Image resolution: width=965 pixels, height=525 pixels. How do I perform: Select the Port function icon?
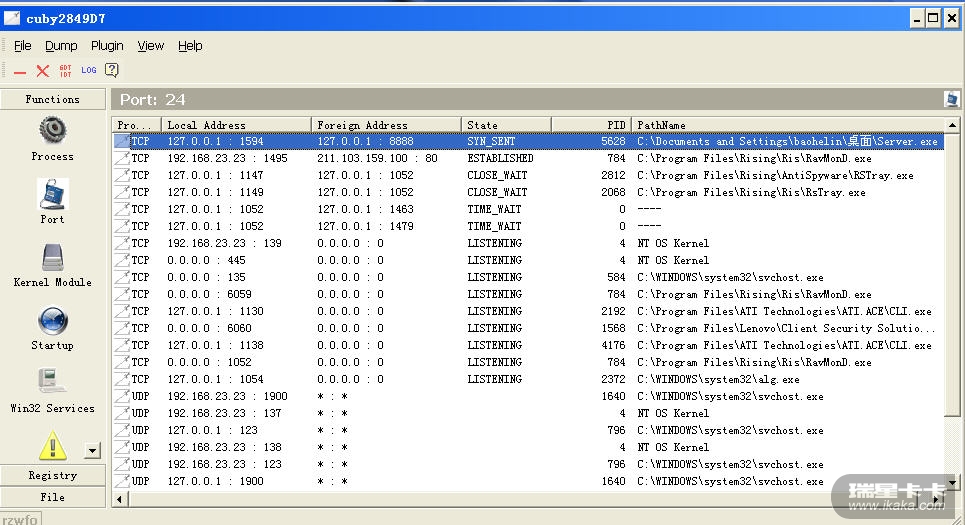coord(52,199)
